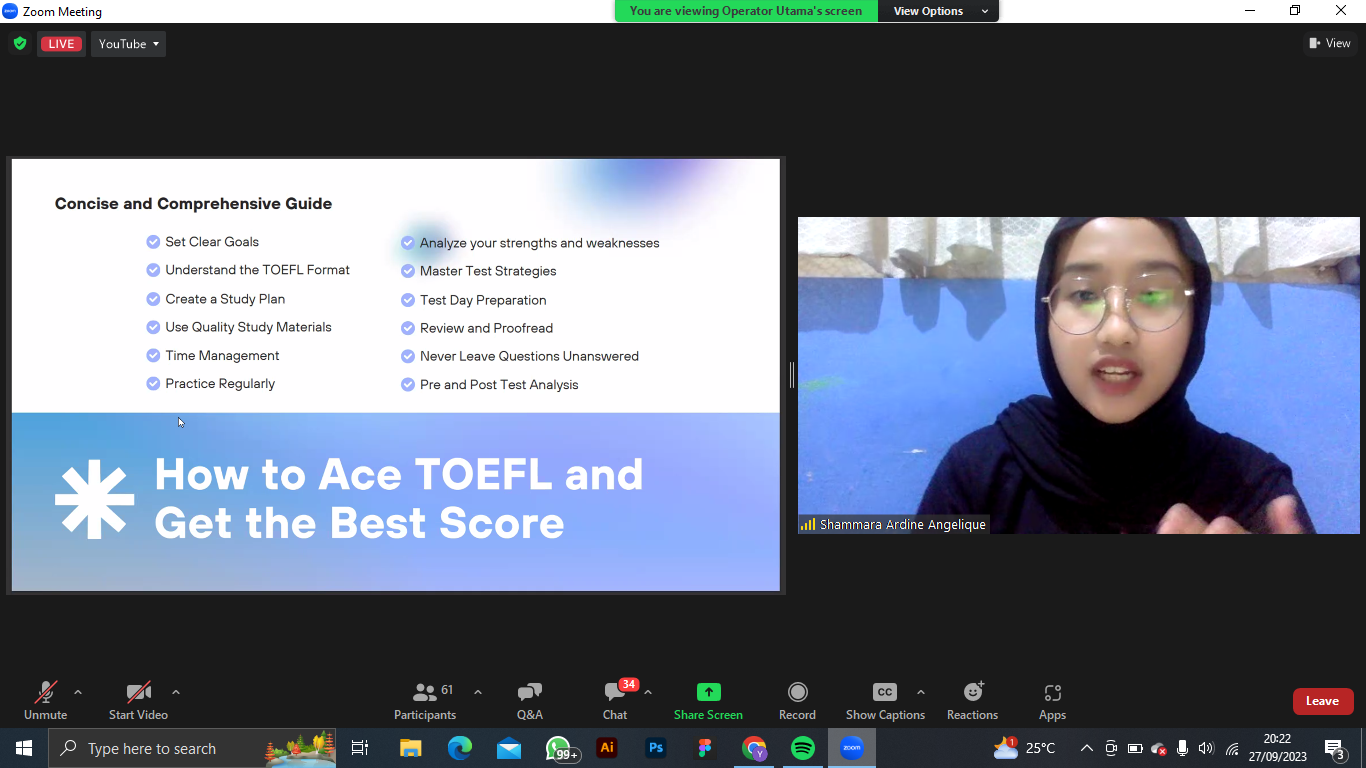Open Spotify from the Windows taskbar
Viewport: 1366px width, 768px height.
click(x=802, y=748)
